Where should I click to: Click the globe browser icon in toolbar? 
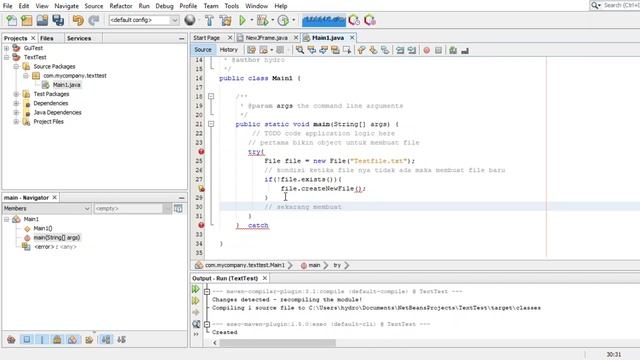pos(190,20)
